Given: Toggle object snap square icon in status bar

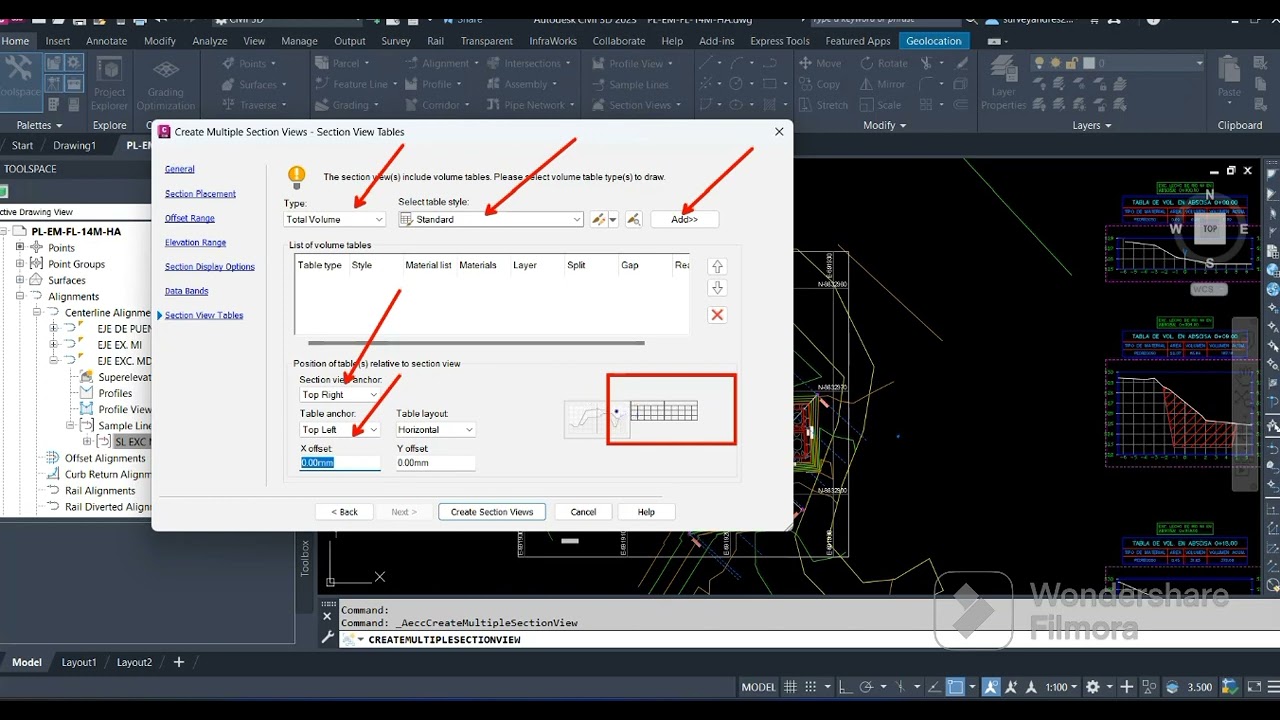Looking at the screenshot, I should point(956,687).
